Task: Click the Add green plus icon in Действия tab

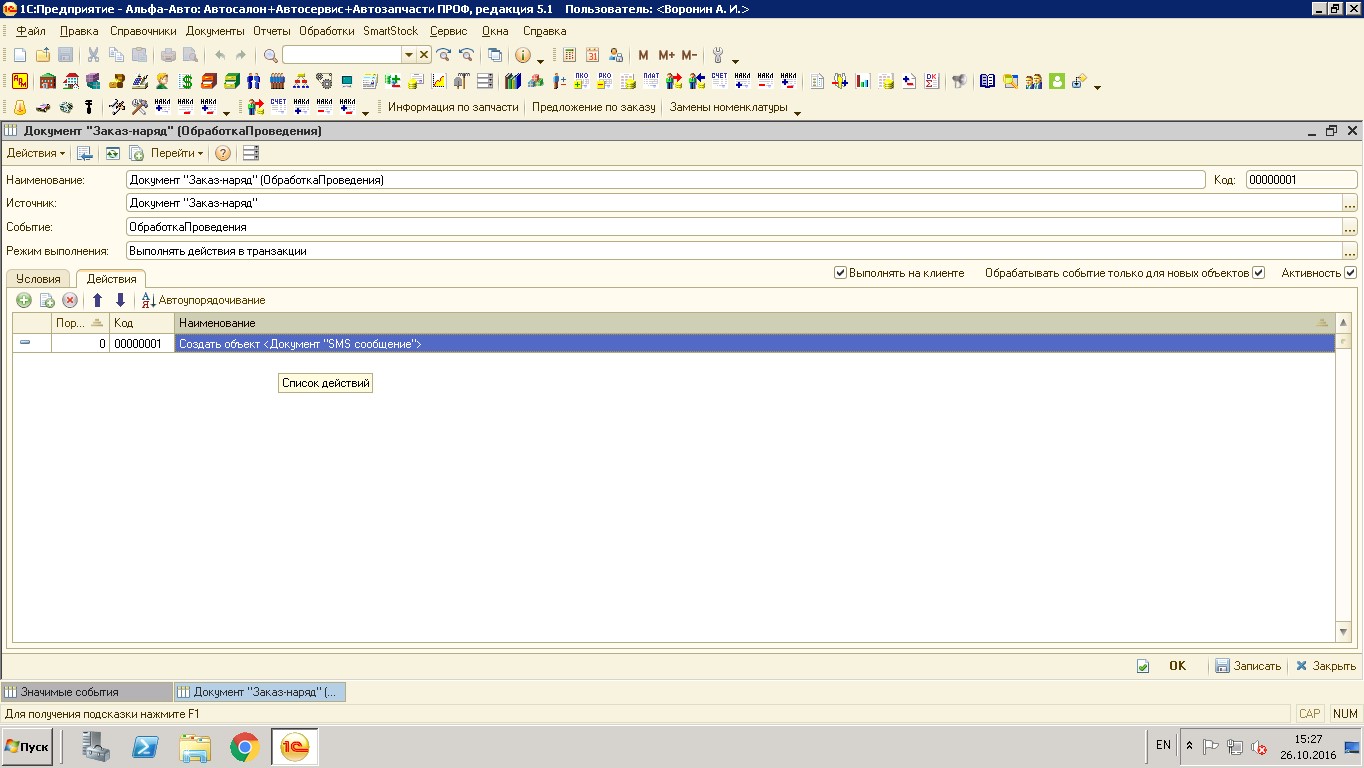Action: 24,300
